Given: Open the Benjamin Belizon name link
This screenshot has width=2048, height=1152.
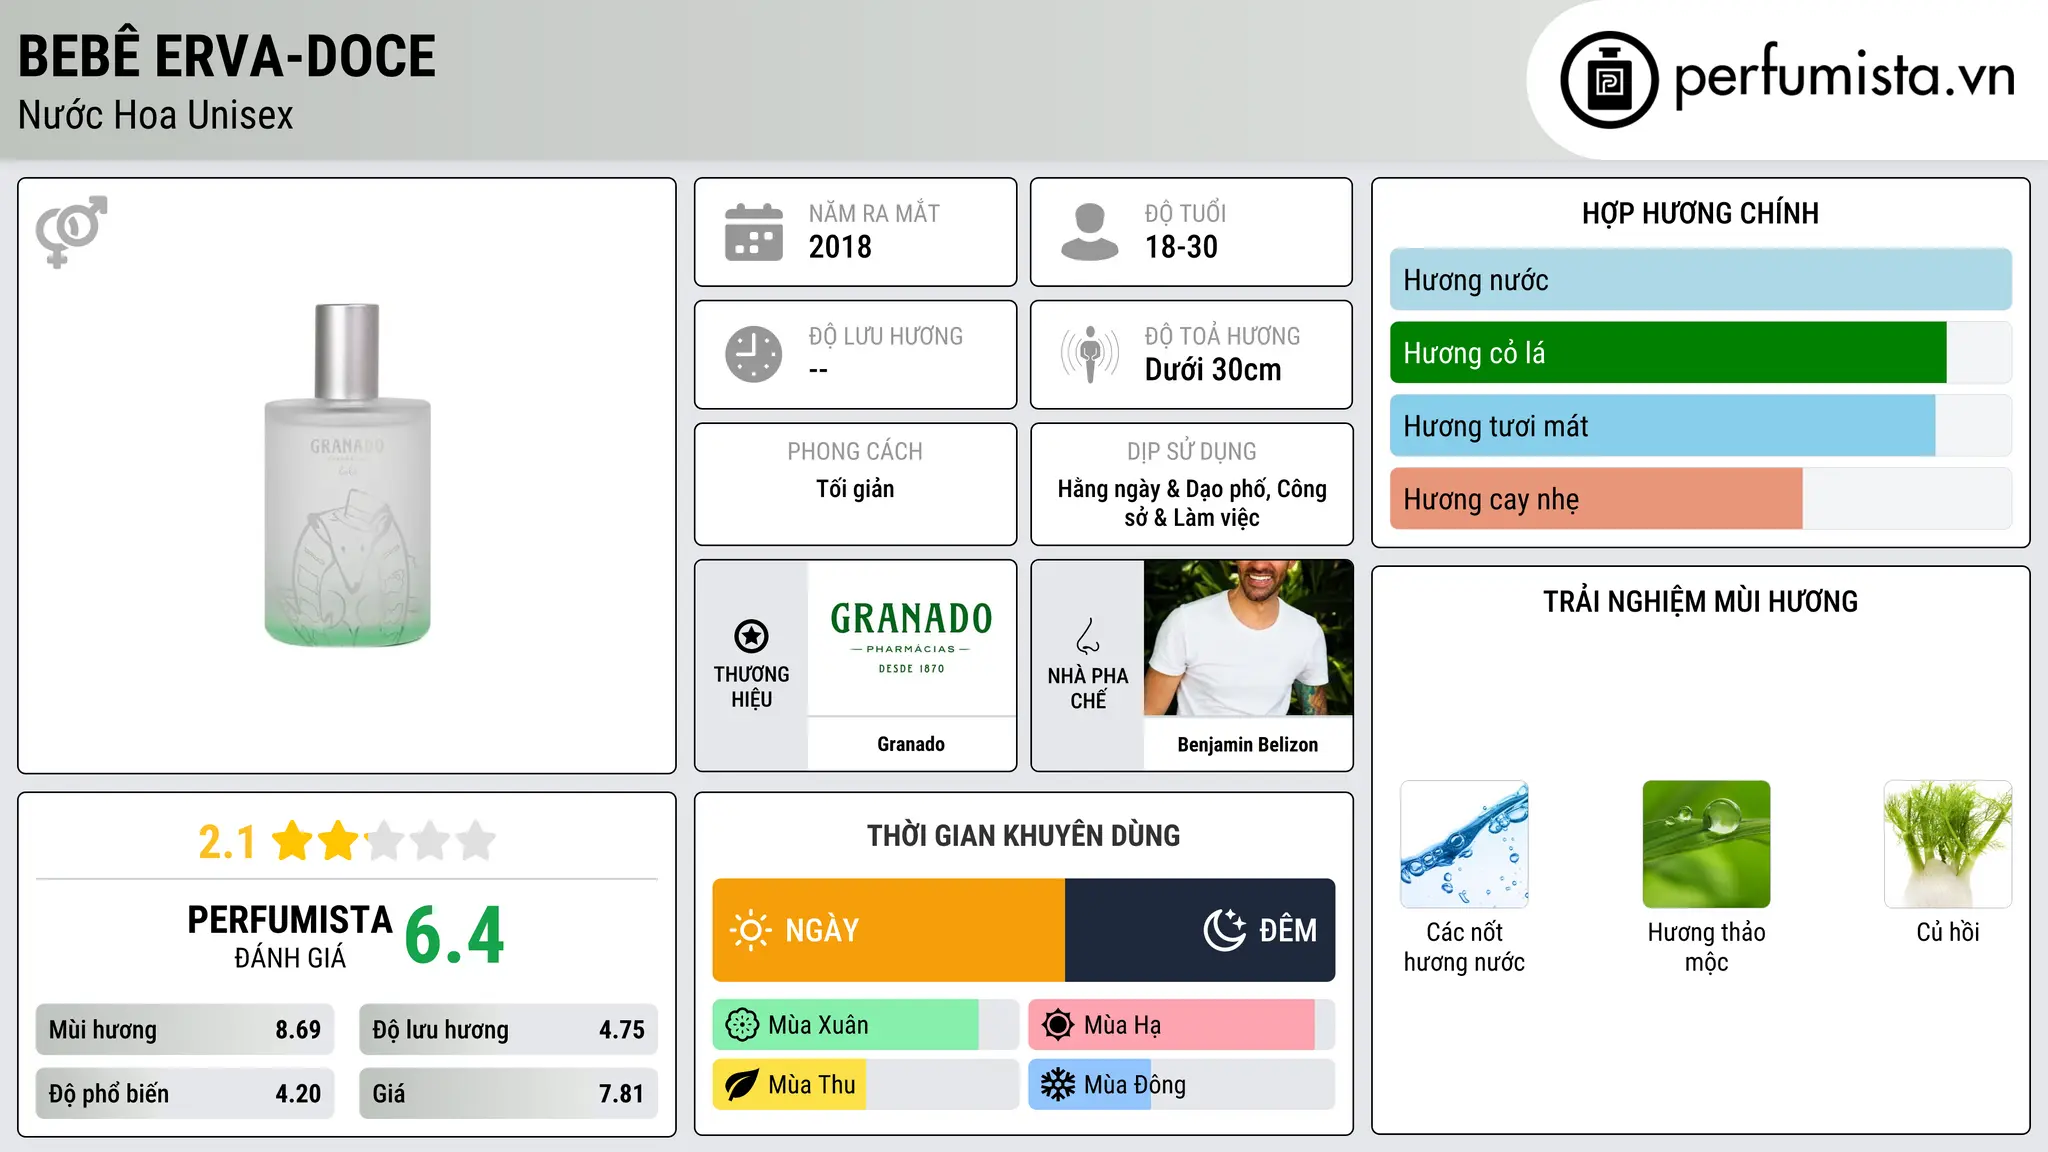Looking at the screenshot, I should (x=1248, y=744).
